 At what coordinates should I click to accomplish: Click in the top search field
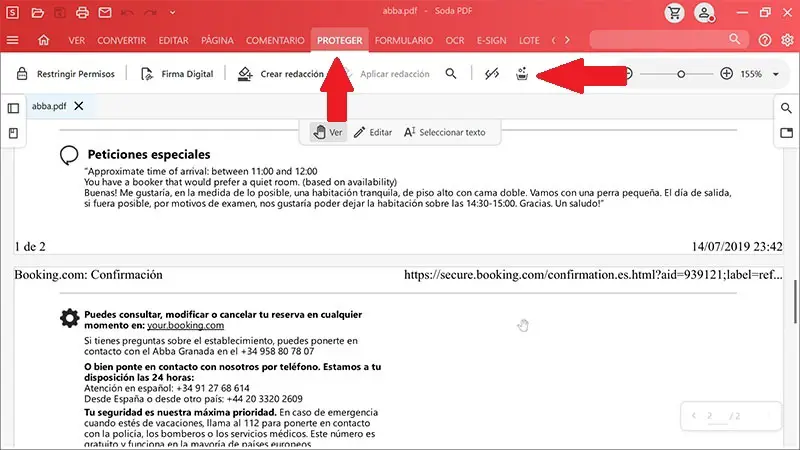pyautogui.click(x=668, y=39)
